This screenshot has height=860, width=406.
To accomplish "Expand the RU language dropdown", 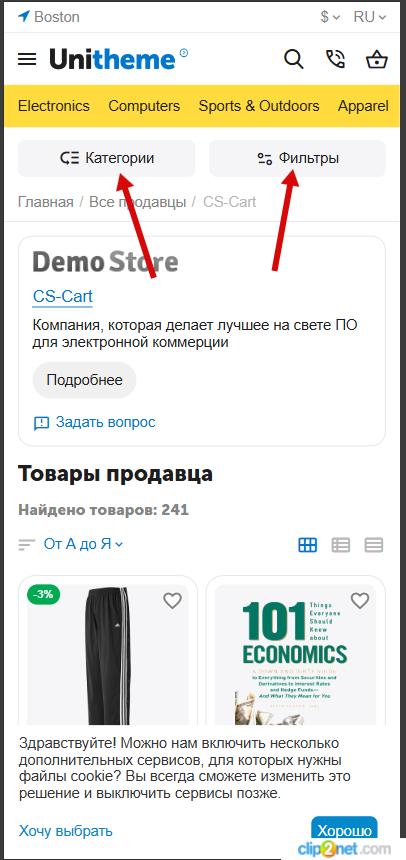I will point(370,17).
